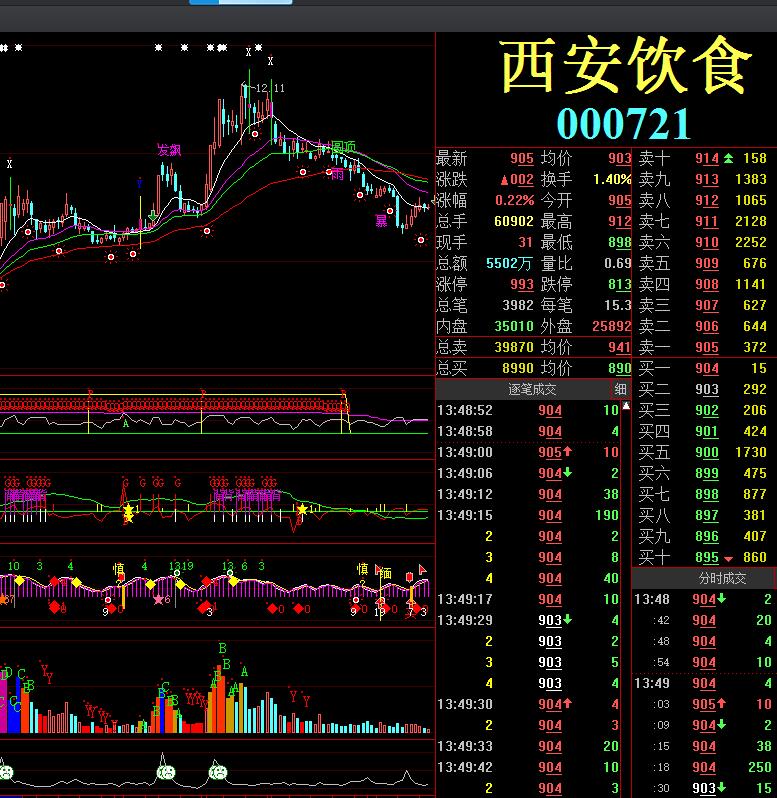Click the 12.11 high price label
Viewport: 777px width, 798px height.
[270, 88]
